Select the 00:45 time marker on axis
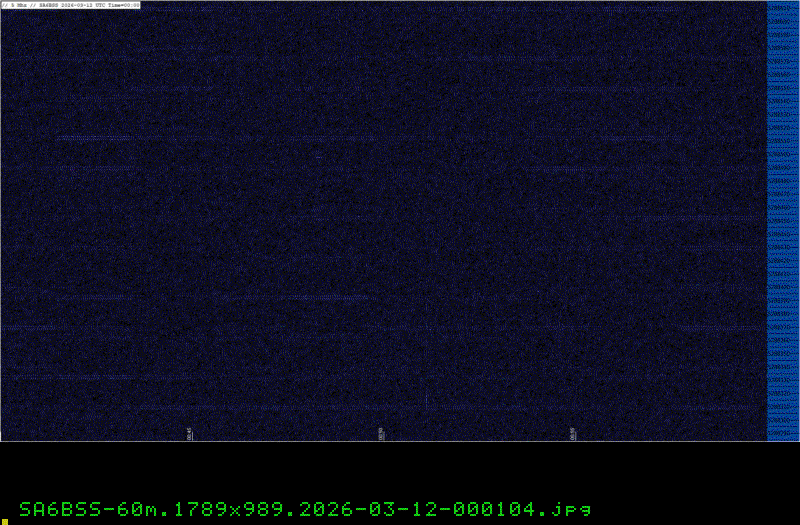Image resolution: width=800 pixels, height=525 pixels. 190,434
